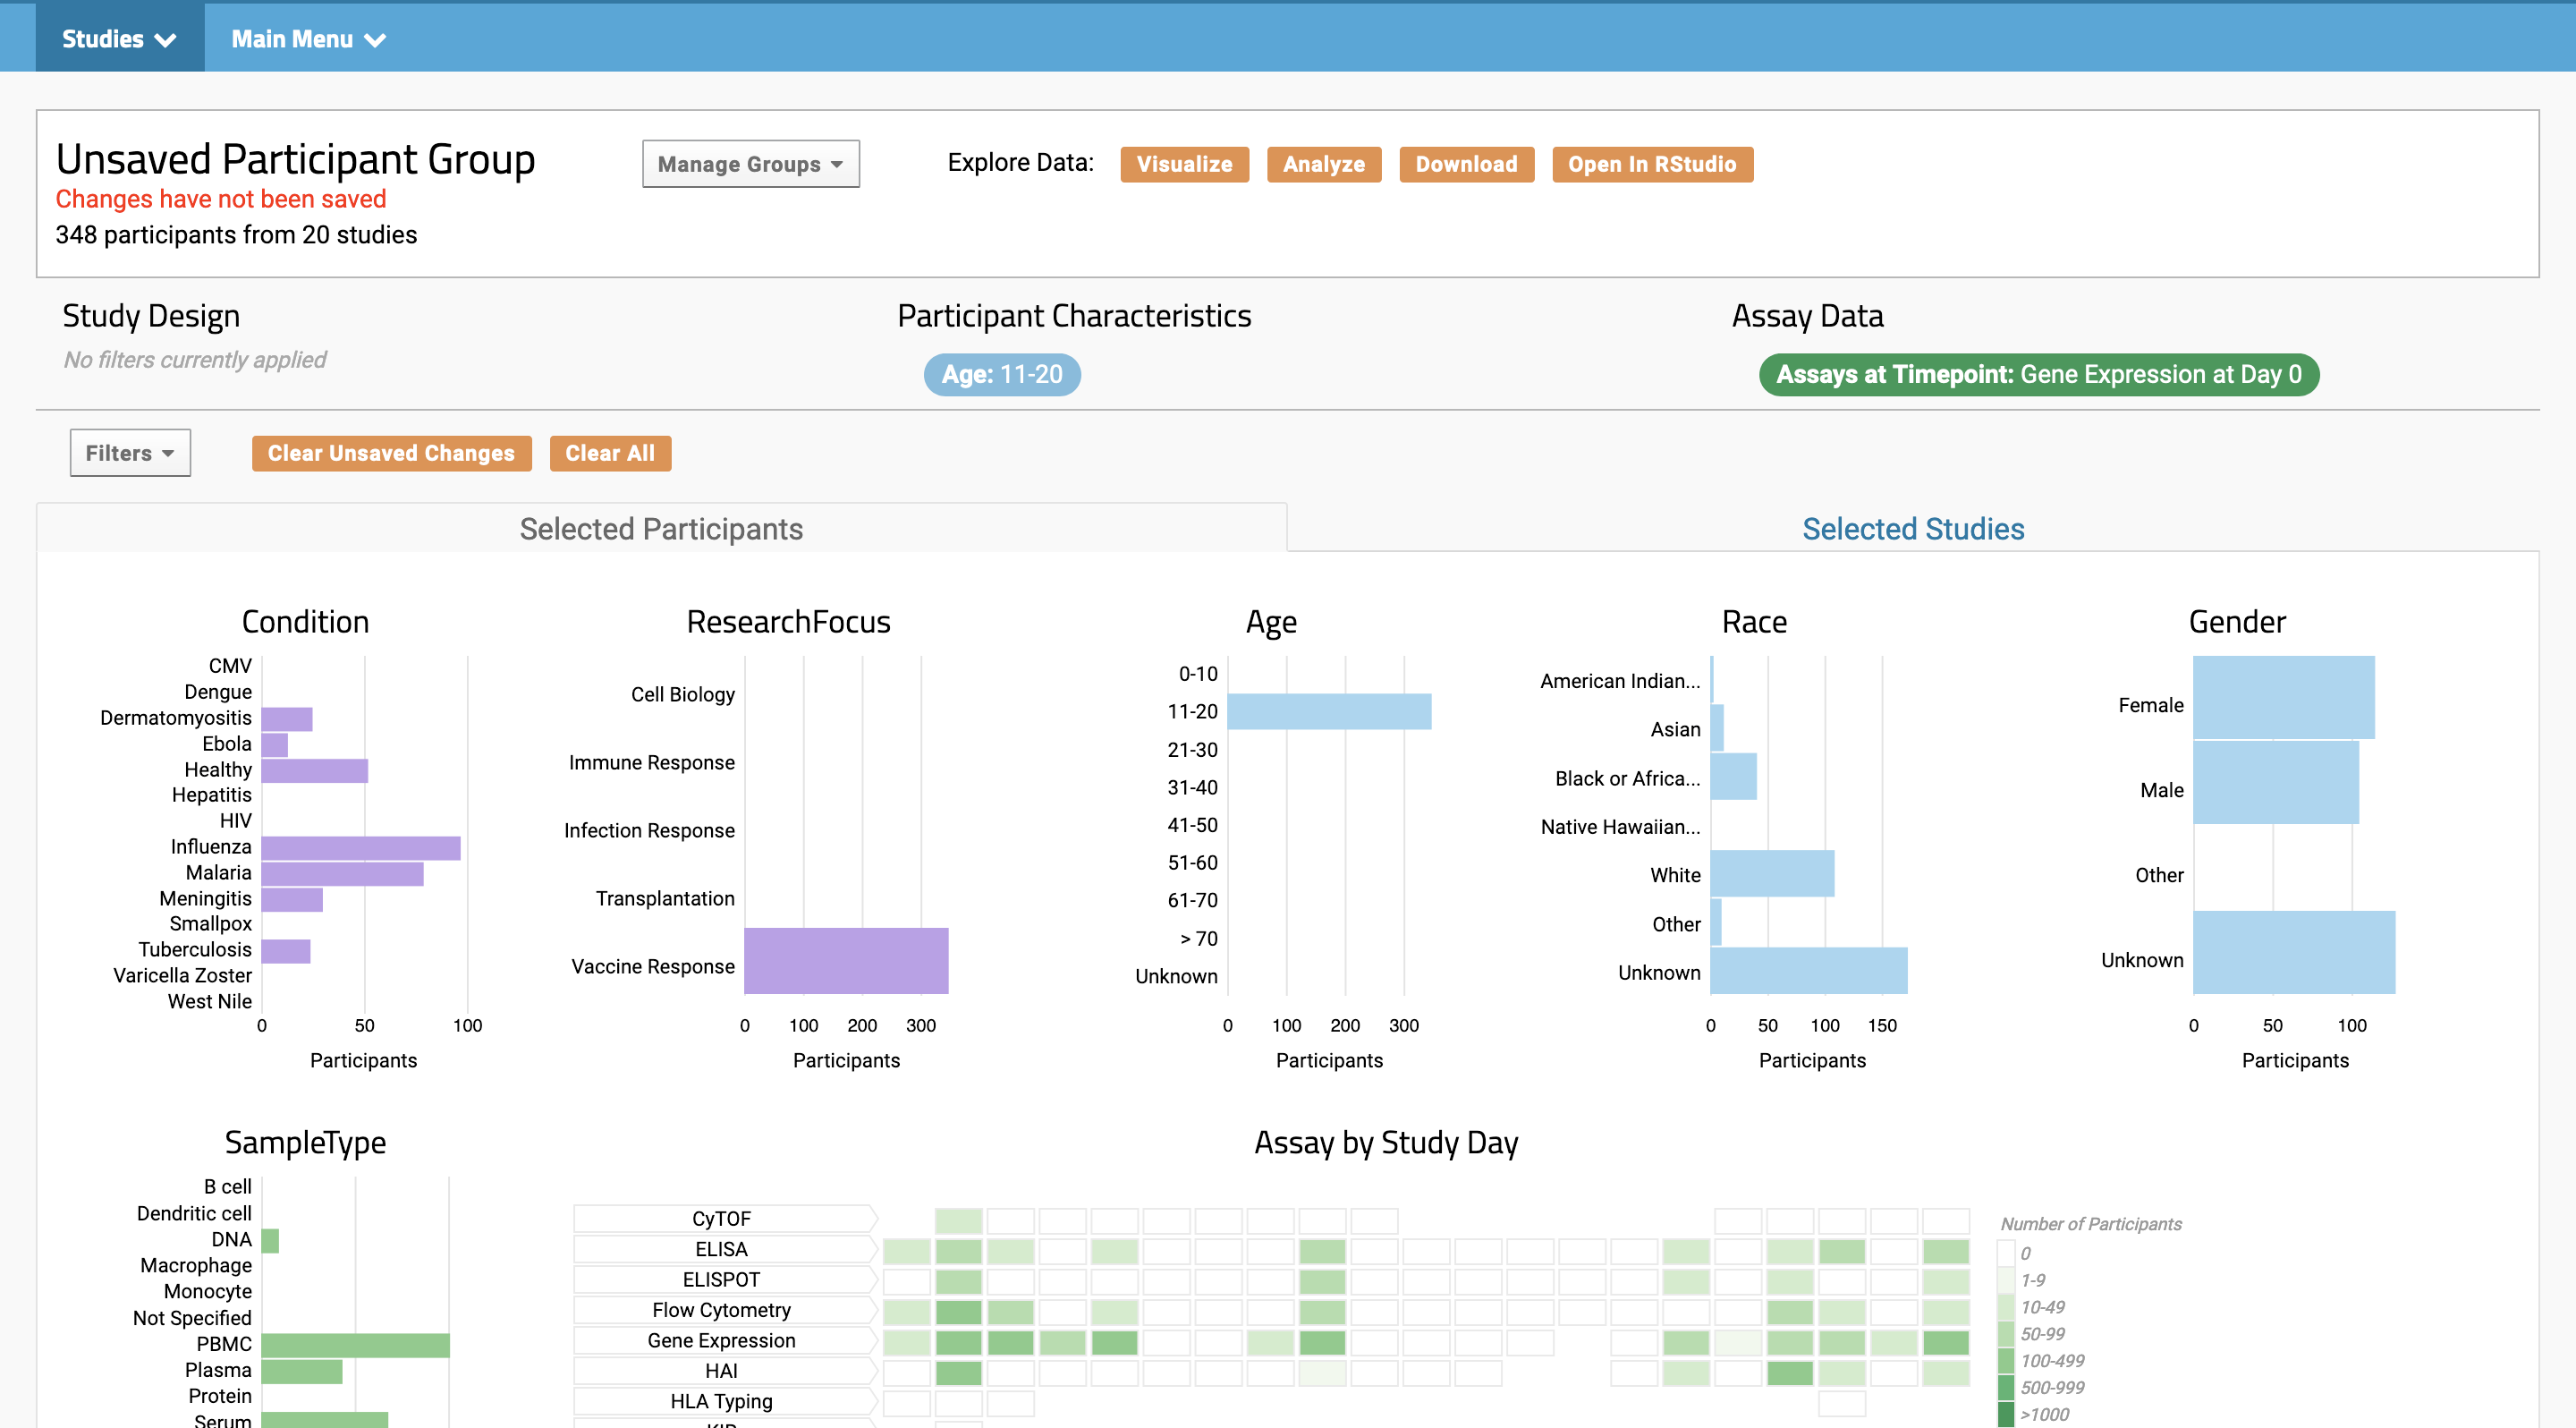The width and height of the screenshot is (2576, 1428).
Task: Click the Native Hawaiian... race label
Action: (1620, 826)
